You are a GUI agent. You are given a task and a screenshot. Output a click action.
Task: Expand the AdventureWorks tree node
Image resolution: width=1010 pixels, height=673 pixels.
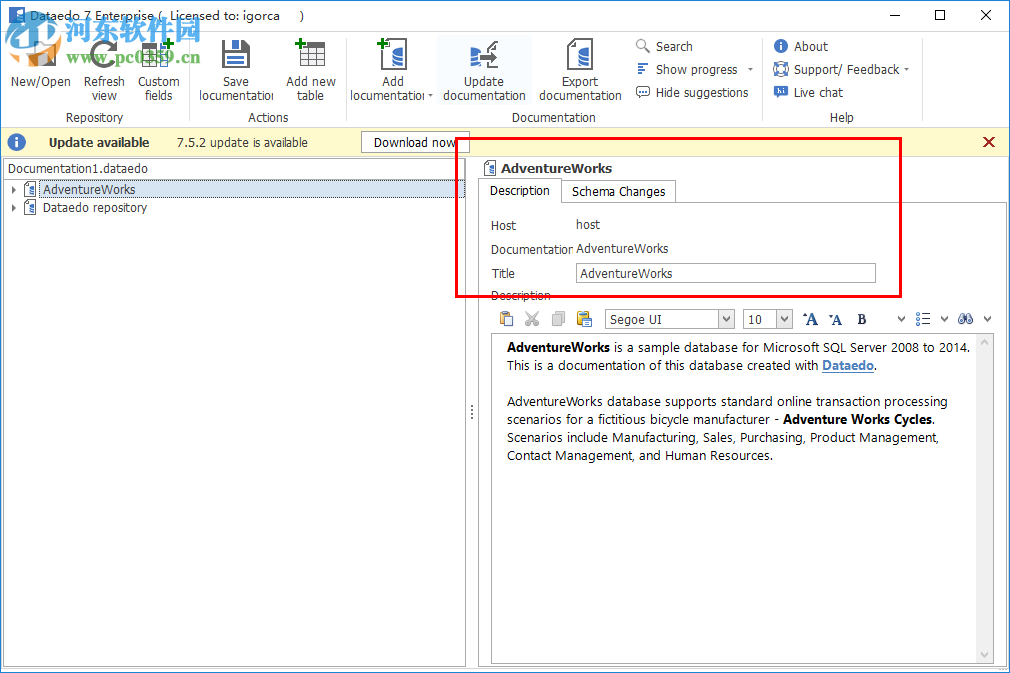(x=14, y=189)
